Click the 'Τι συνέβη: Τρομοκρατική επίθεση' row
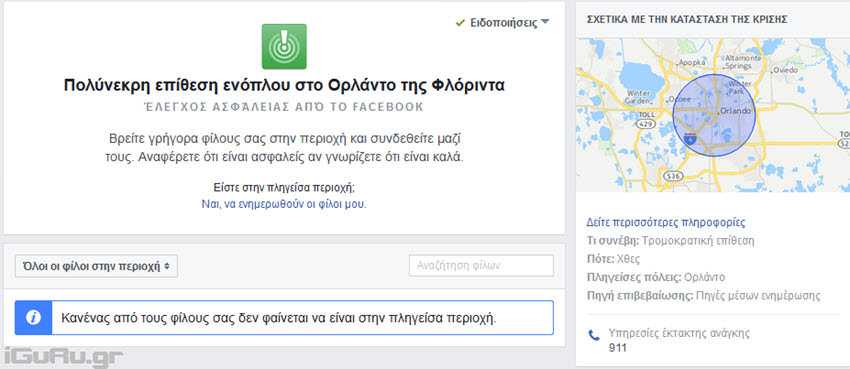The width and height of the screenshot is (850, 369). pyautogui.click(x=671, y=241)
